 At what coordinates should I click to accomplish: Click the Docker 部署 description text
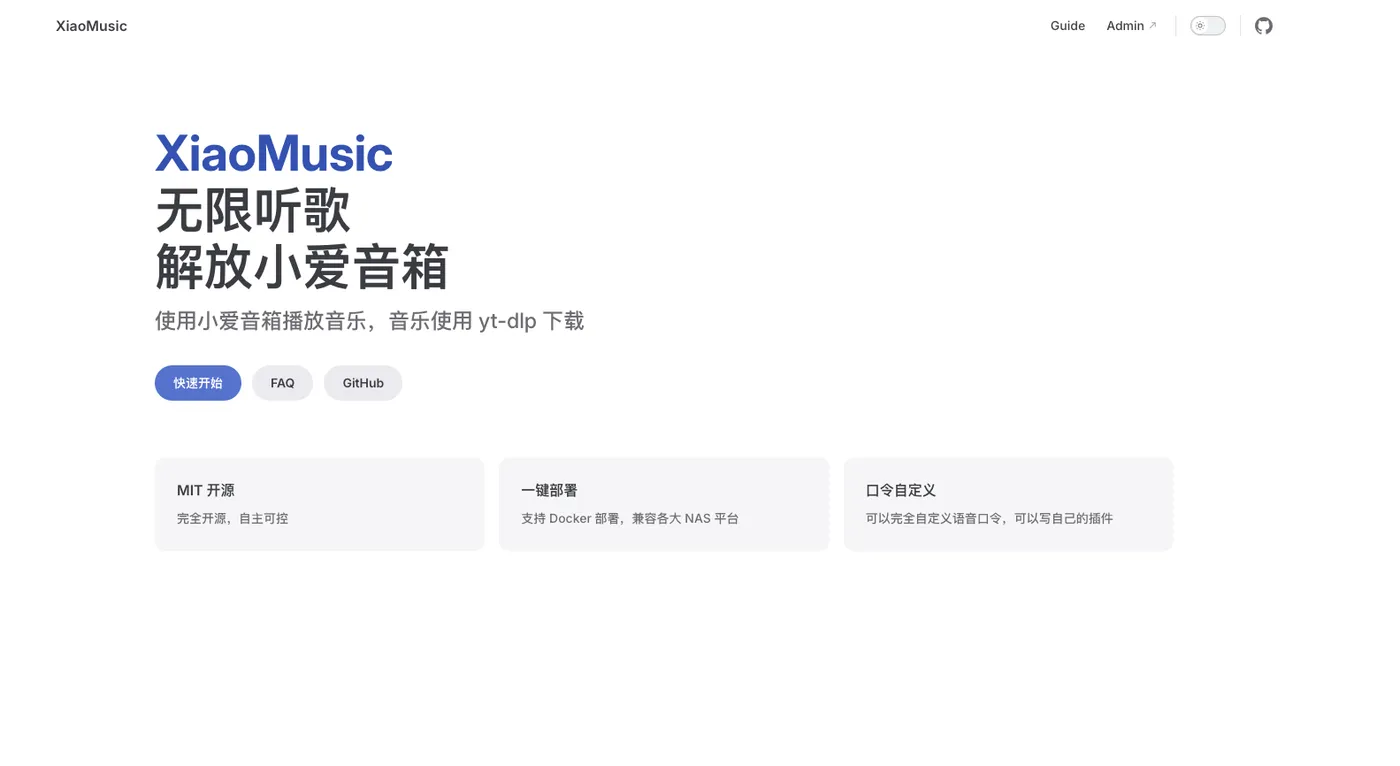pyautogui.click(x=630, y=518)
